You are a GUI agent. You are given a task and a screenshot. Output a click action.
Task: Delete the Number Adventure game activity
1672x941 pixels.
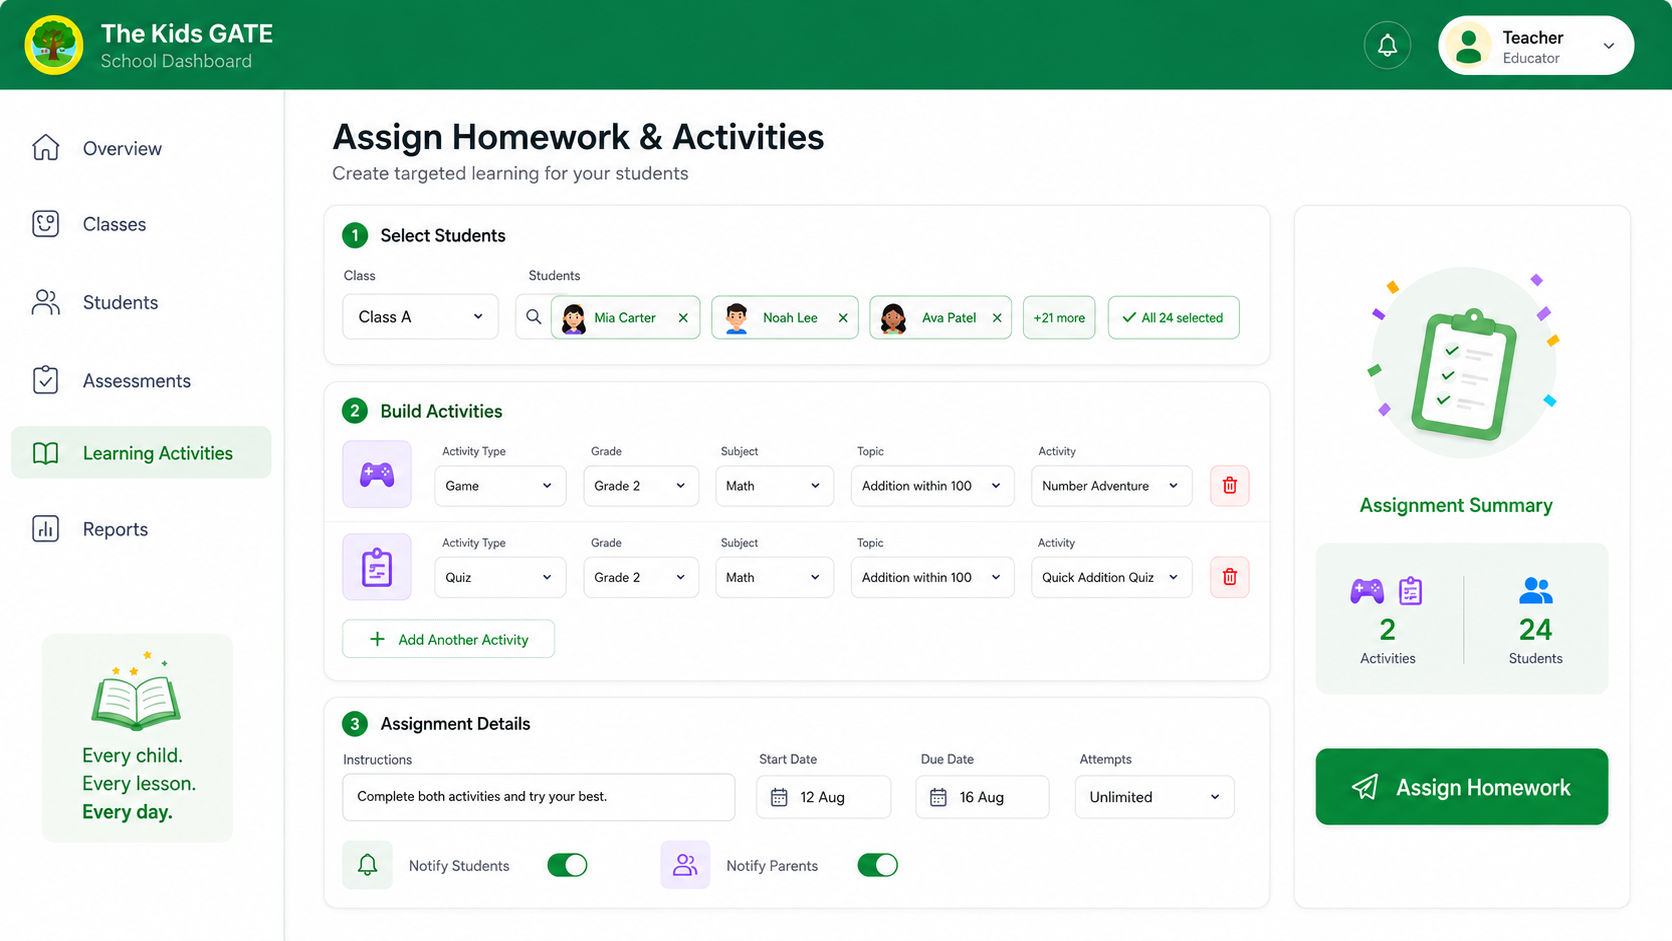(x=1230, y=486)
